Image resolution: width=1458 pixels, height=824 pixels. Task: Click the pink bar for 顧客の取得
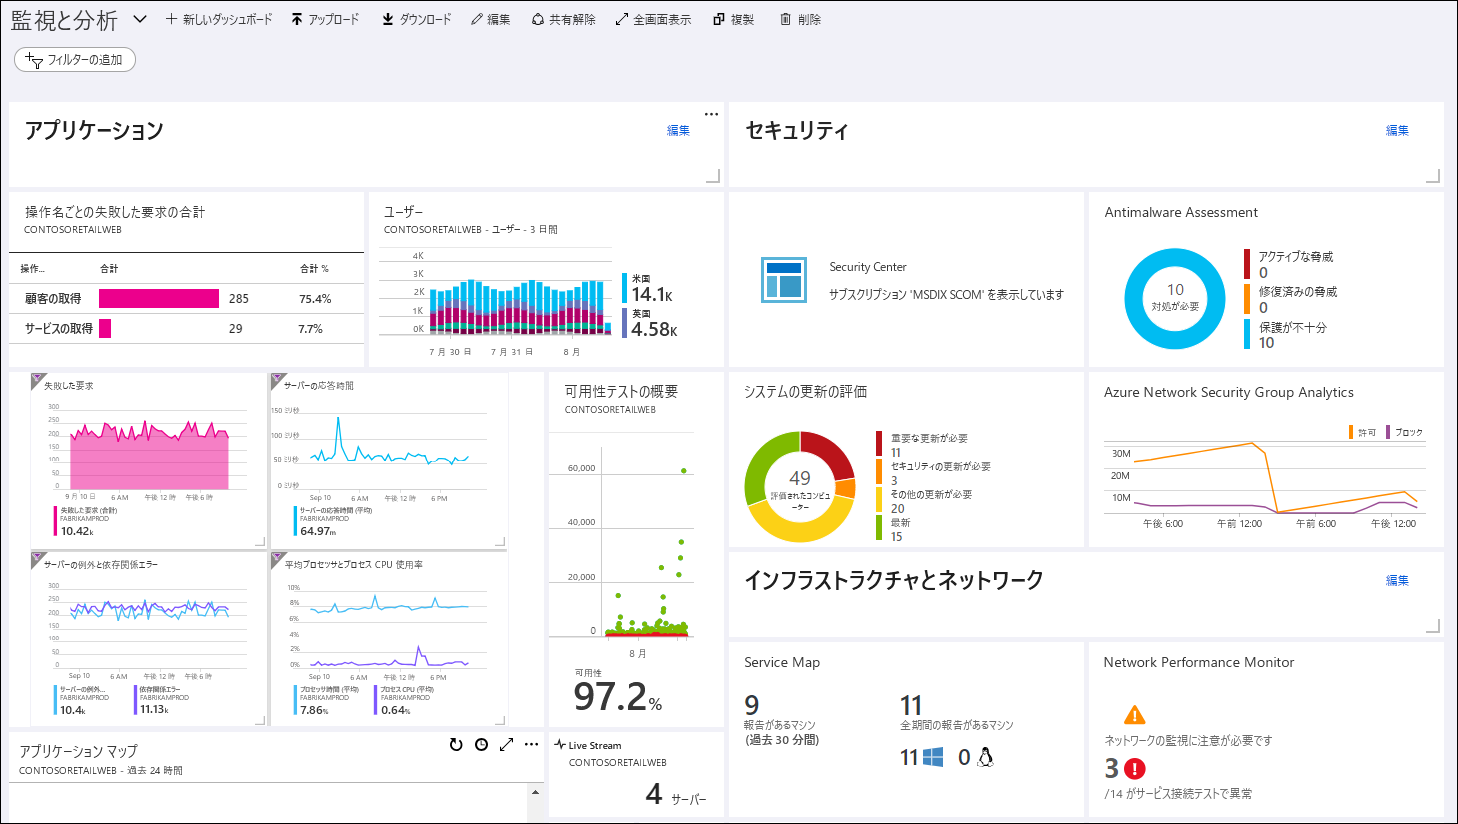pyautogui.click(x=159, y=298)
